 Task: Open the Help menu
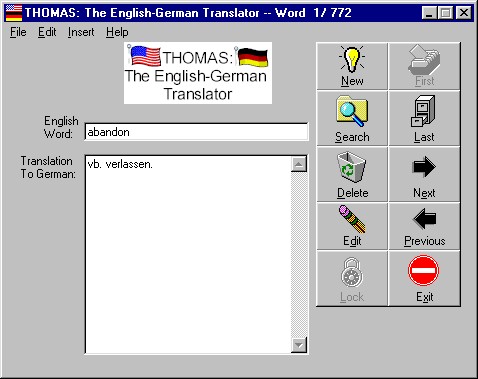[x=117, y=32]
